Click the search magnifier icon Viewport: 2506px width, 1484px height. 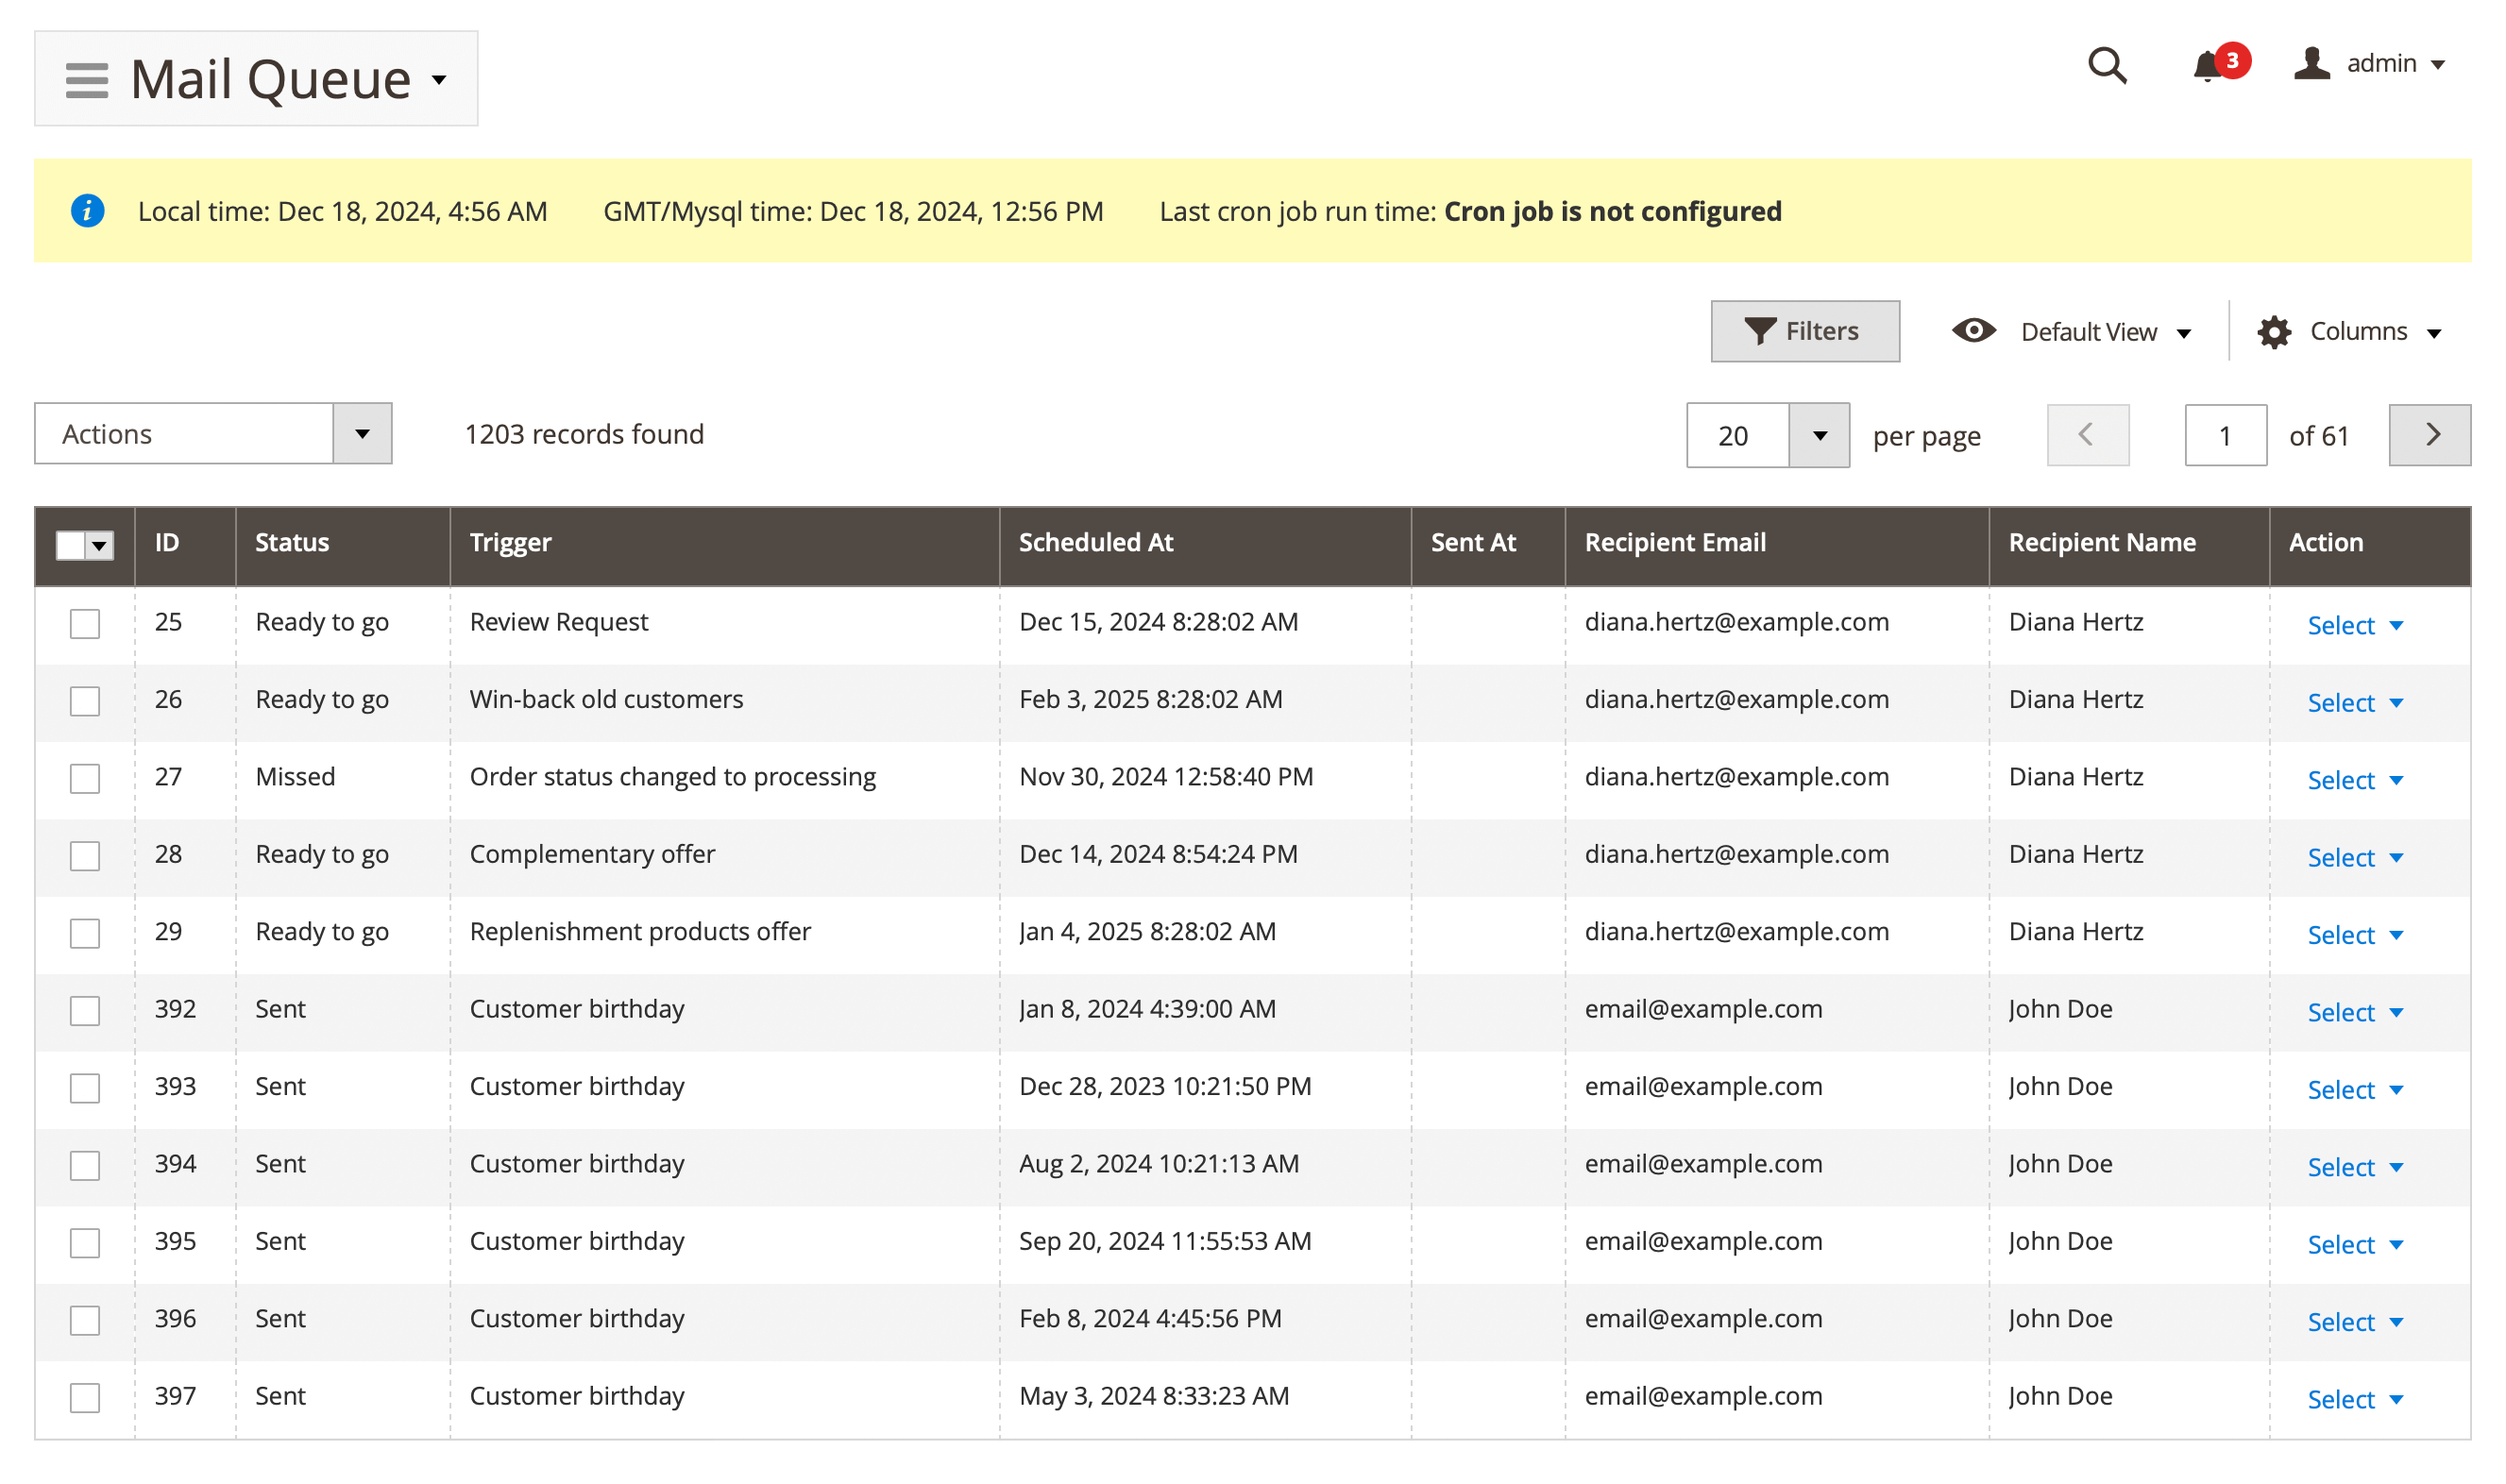(x=2107, y=65)
